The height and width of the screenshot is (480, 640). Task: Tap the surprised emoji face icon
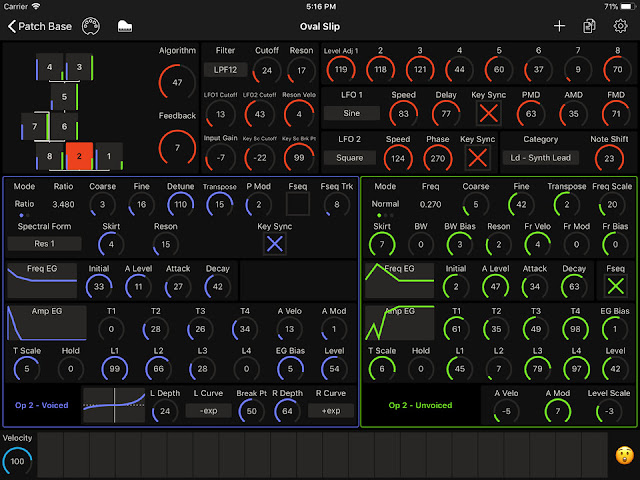[624, 456]
